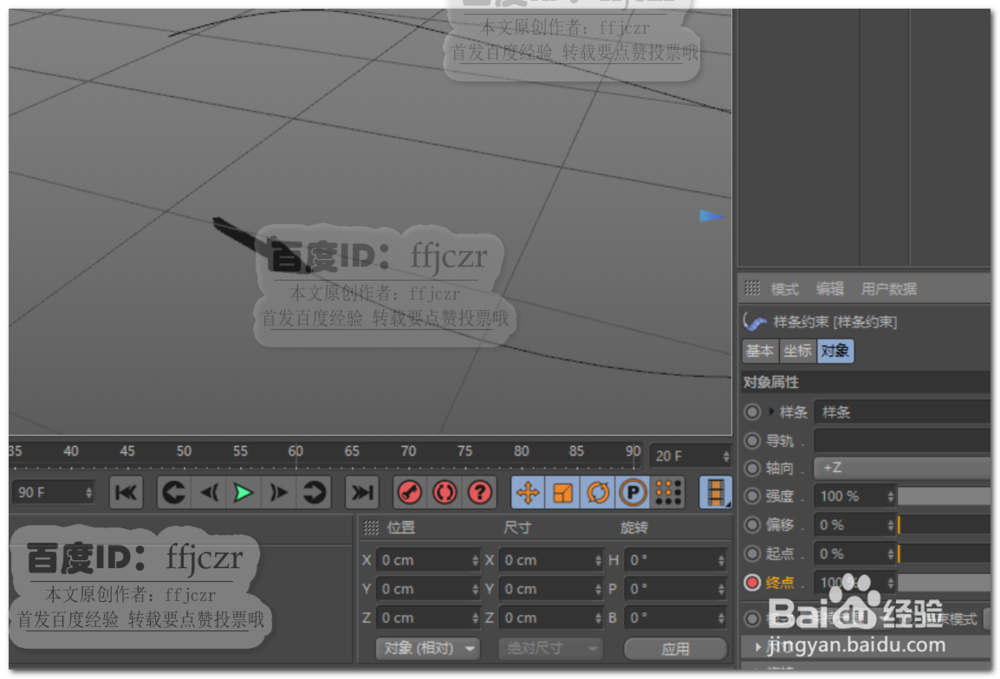
Task: Toggle keyframe circle for 偏移 parameter
Action: click(753, 525)
